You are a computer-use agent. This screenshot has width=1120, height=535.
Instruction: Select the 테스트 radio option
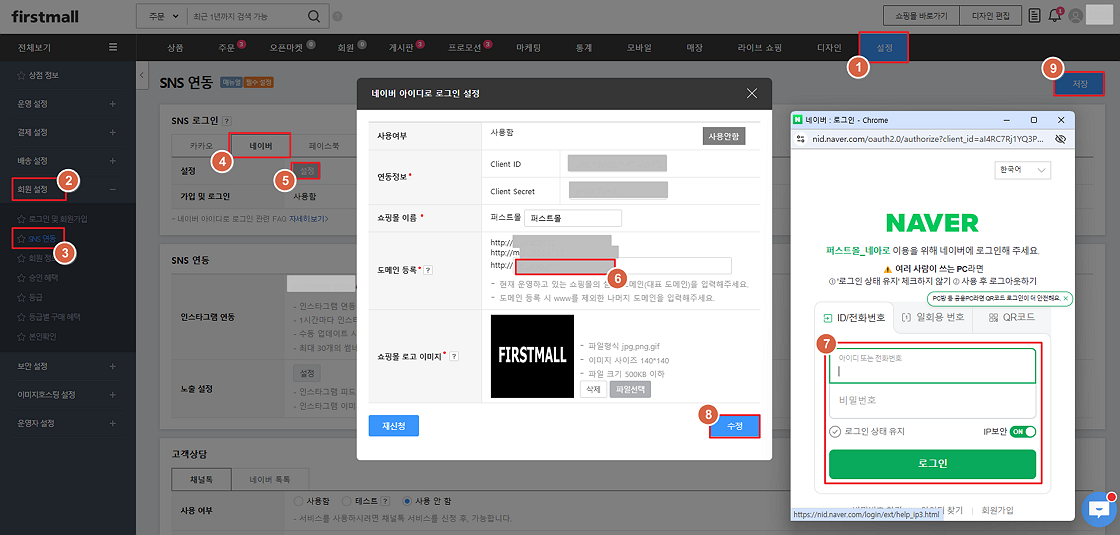(347, 501)
